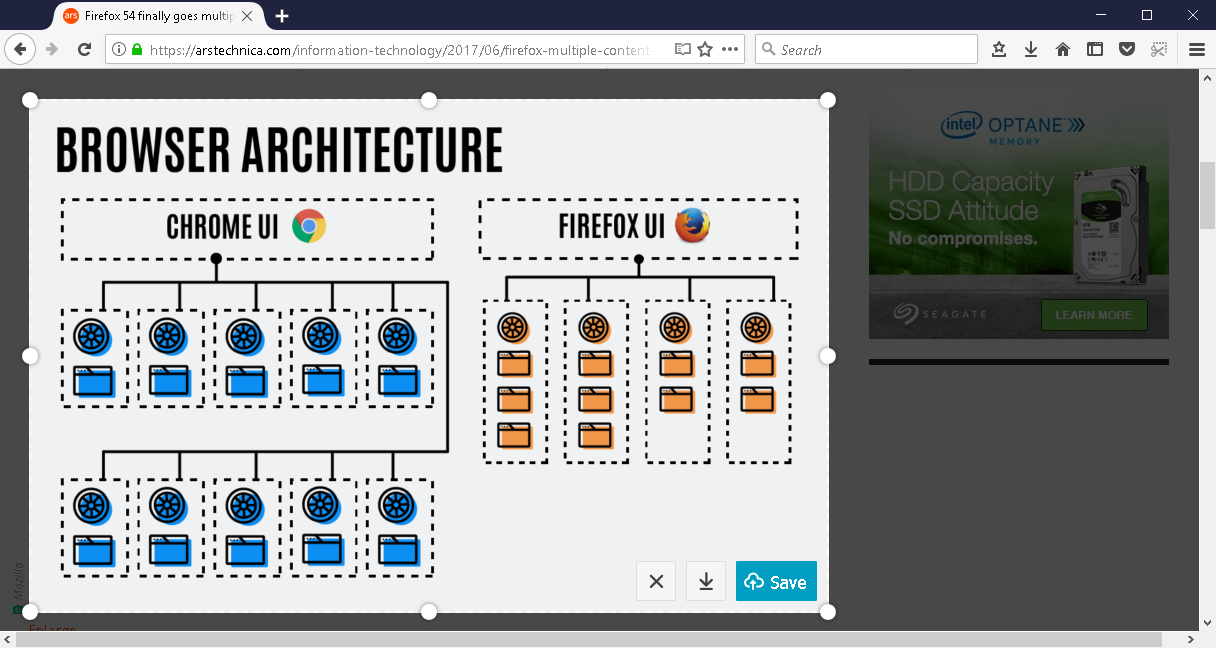The width and height of the screenshot is (1216, 648).
Task: Click the right-middle selection handle
Action: click(828, 356)
